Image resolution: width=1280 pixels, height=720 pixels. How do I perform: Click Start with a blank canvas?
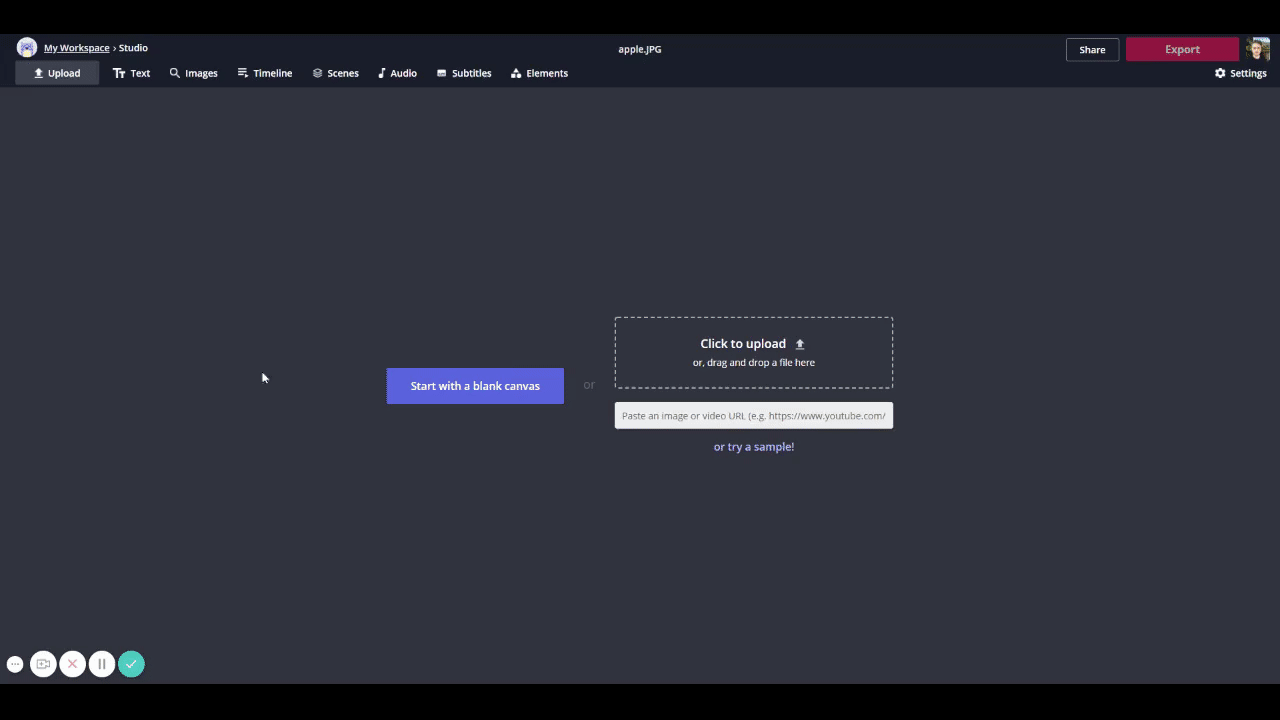(x=475, y=386)
